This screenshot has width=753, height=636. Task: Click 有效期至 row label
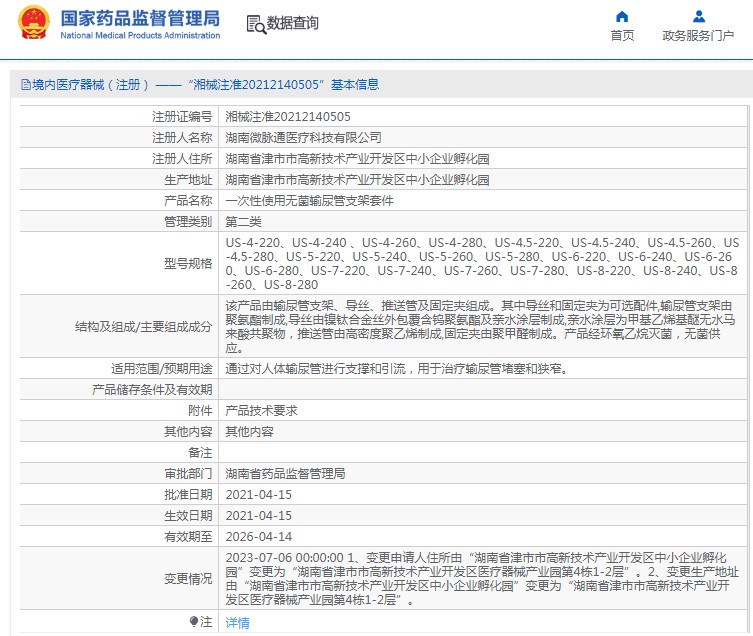coord(188,537)
